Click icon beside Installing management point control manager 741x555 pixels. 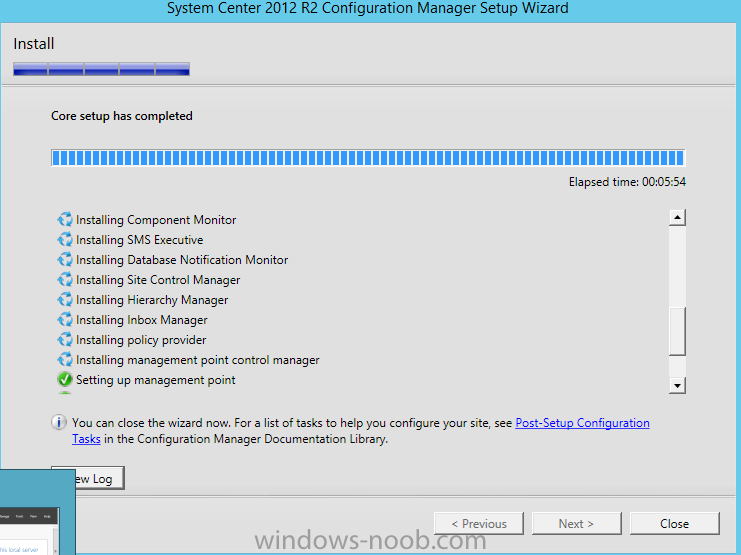65,359
